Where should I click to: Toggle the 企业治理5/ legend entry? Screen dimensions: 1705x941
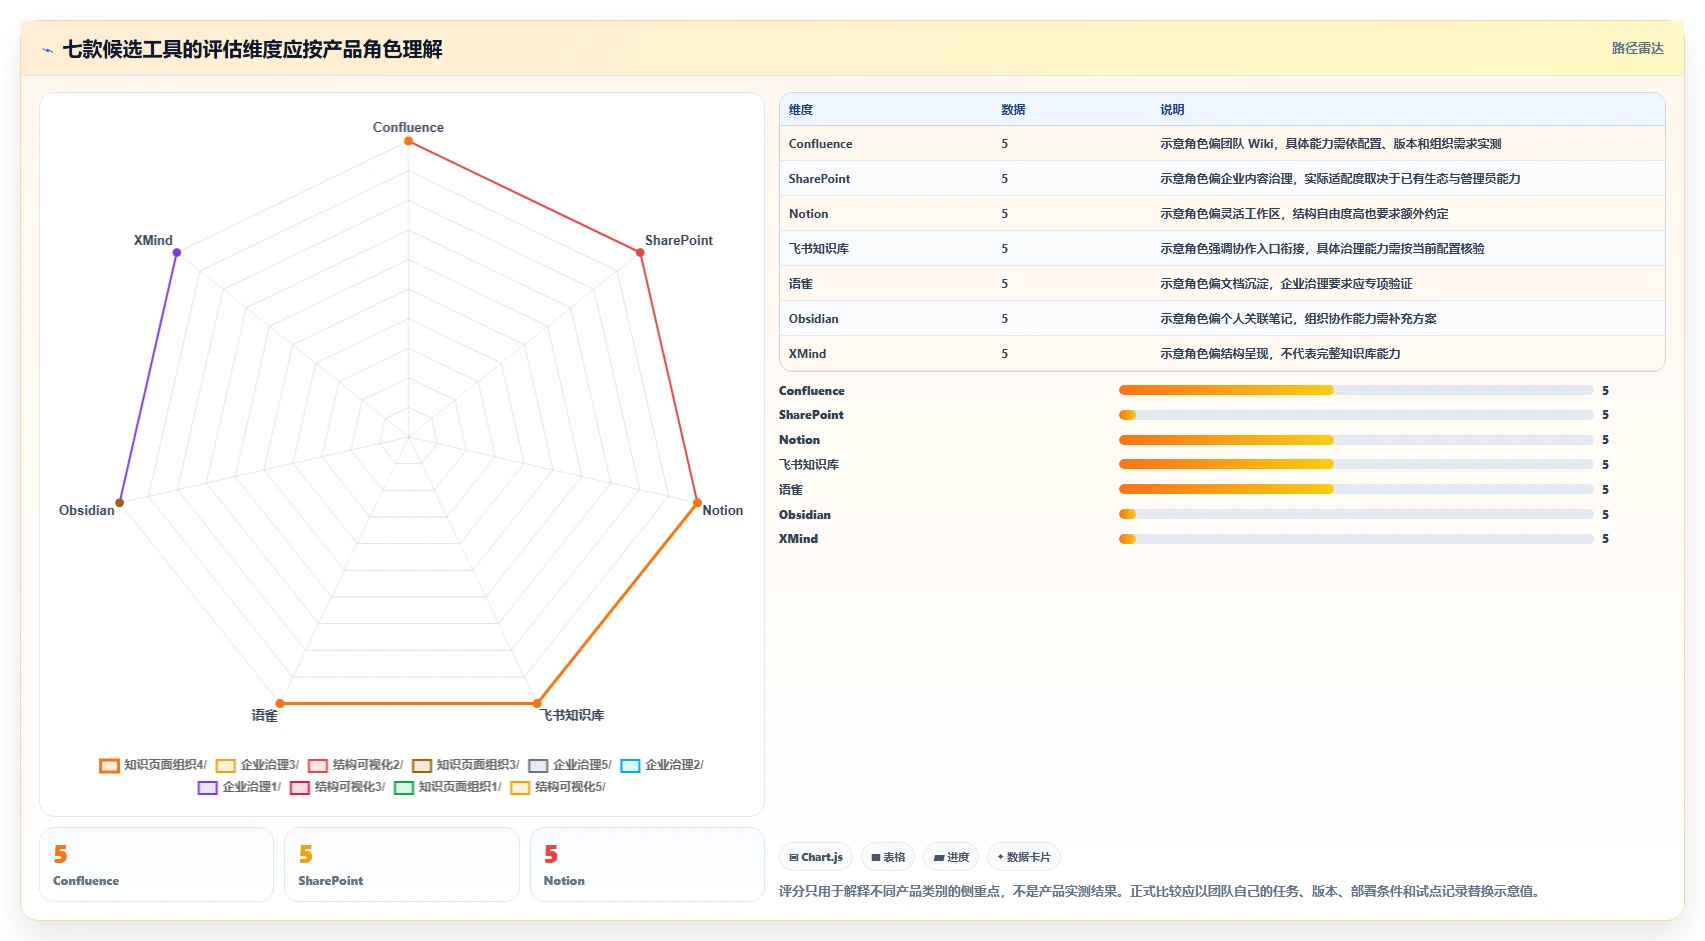570,765
